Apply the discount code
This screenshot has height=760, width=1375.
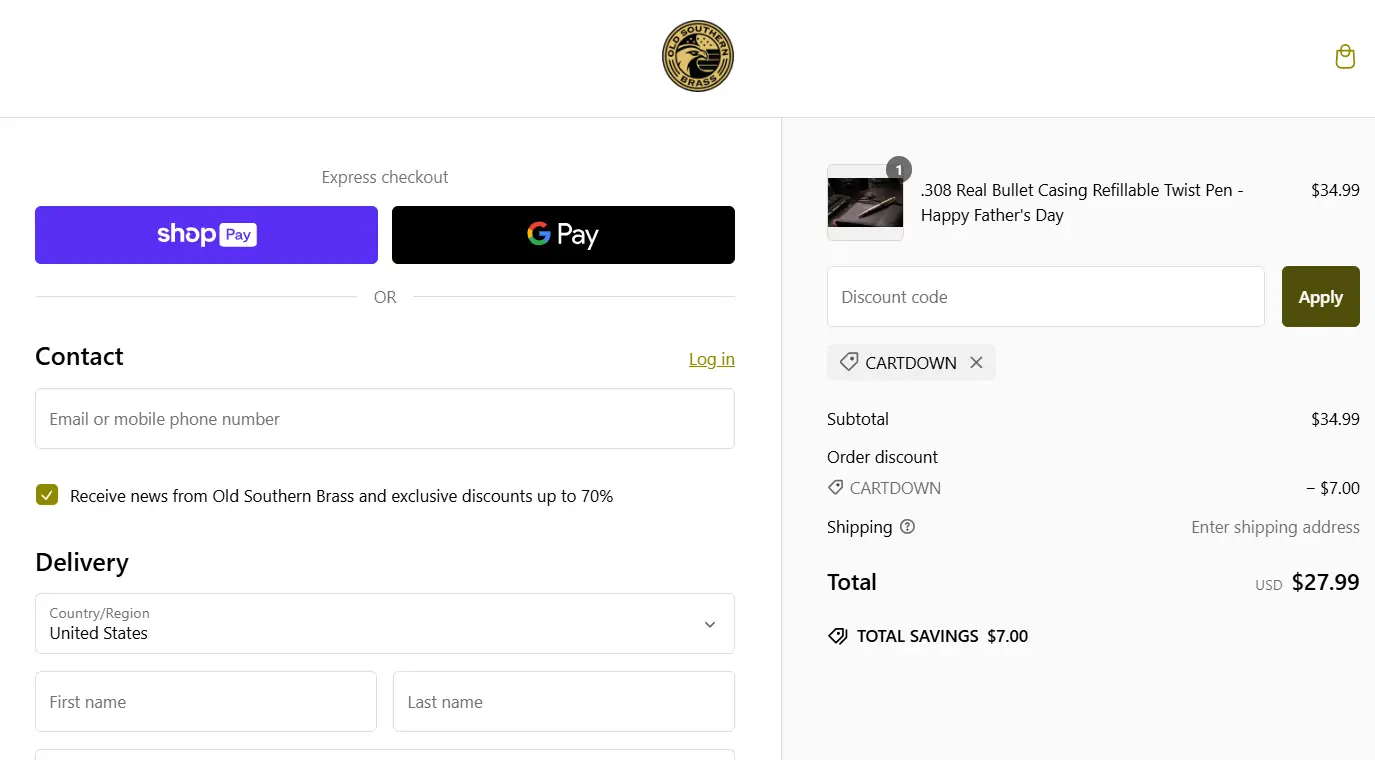coord(1320,297)
